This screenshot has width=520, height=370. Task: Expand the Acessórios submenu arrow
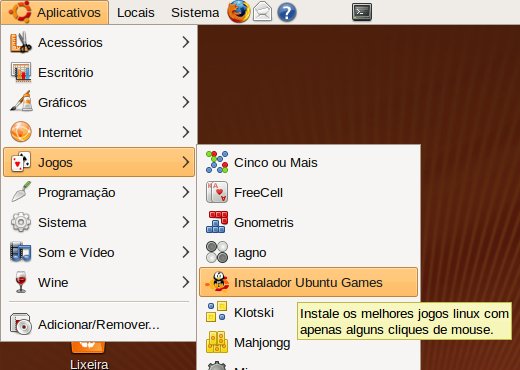(x=186, y=42)
